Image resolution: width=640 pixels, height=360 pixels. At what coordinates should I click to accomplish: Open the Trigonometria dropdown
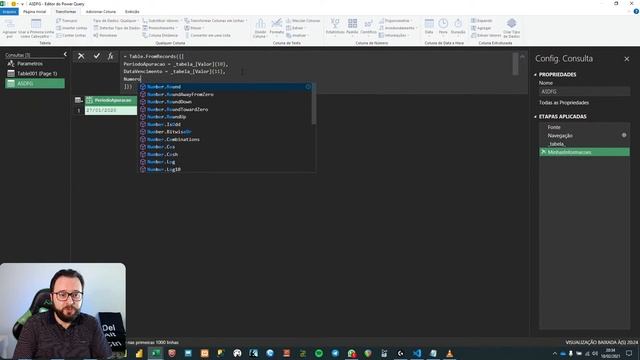click(396, 20)
